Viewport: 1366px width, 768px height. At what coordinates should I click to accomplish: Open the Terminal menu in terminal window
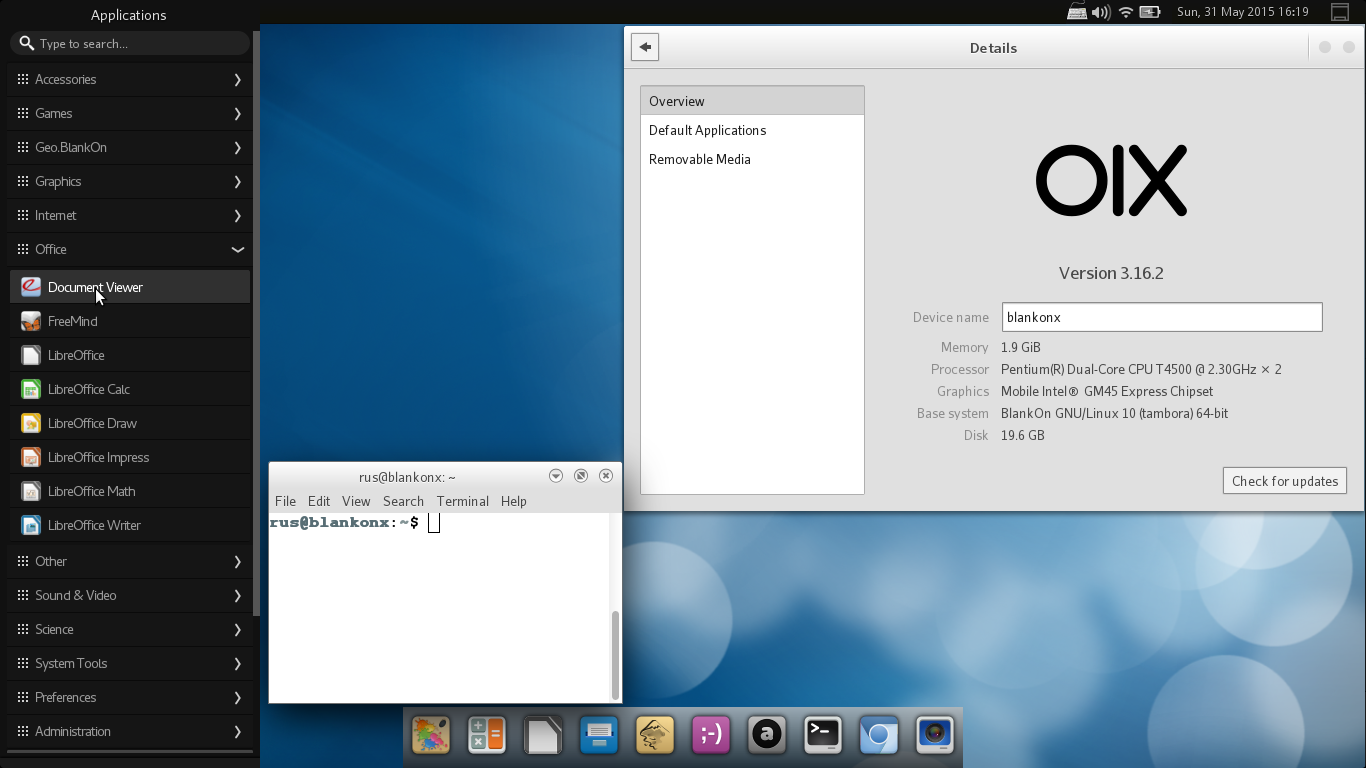462,501
